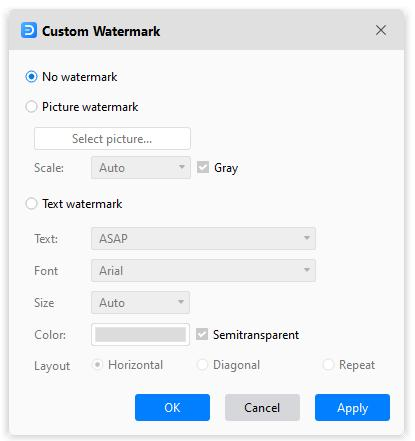Open the Scale dropdown set to Auto
Screen dimensions: 415x441
click(x=141, y=168)
